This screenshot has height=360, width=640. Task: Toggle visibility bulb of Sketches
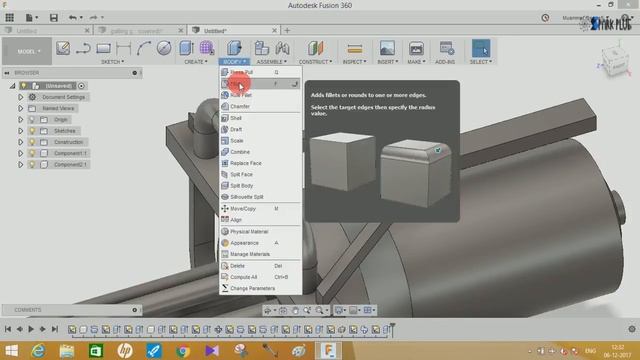point(32,131)
